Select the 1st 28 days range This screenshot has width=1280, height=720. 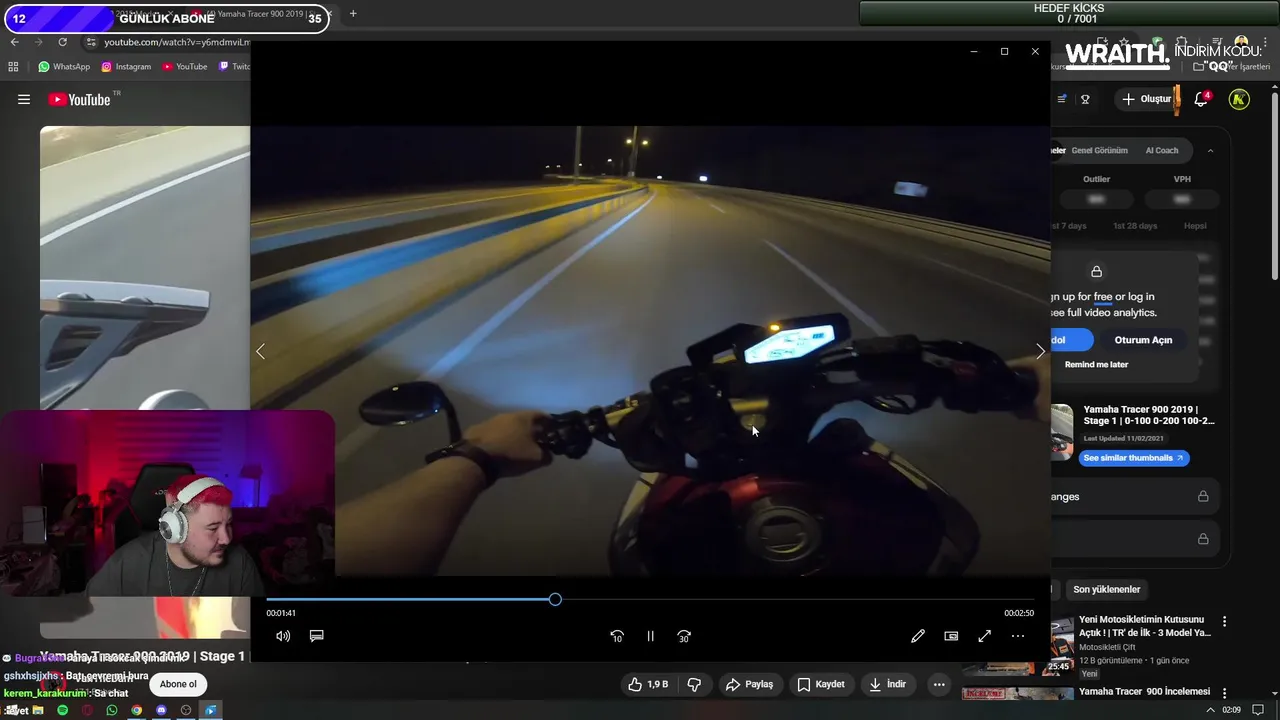(x=1135, y=226)
